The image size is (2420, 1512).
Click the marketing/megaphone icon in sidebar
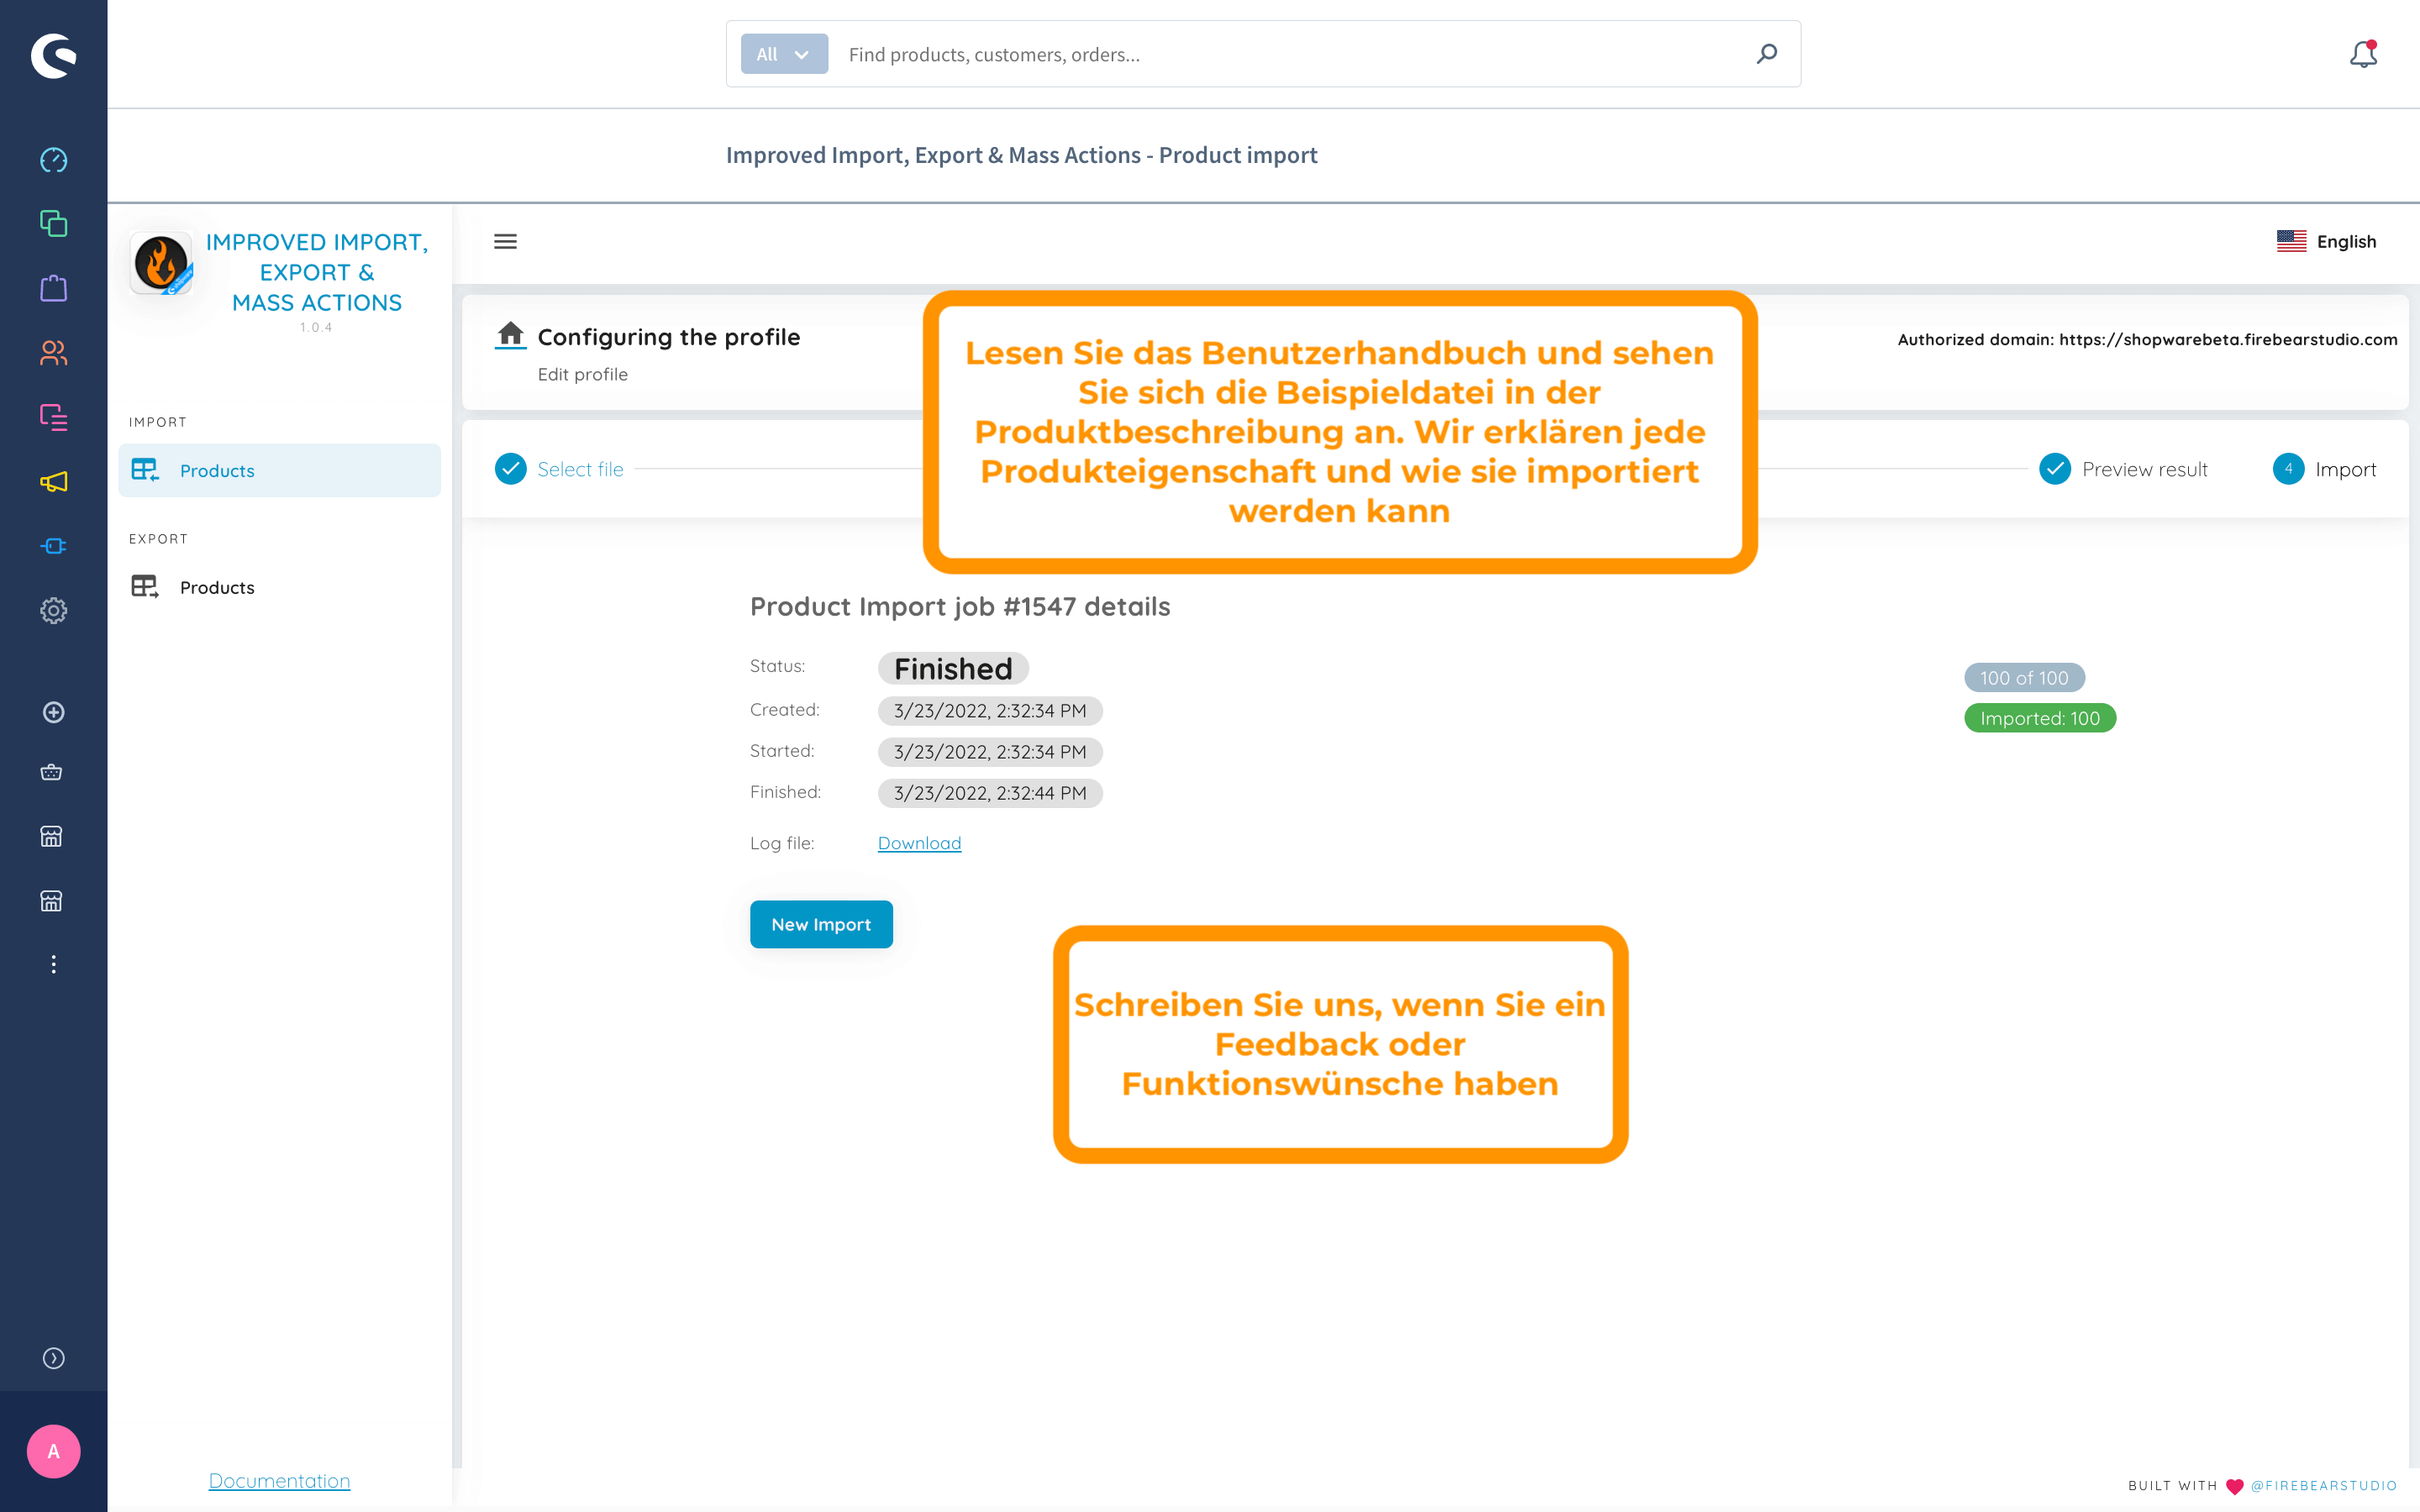point(52,480)
